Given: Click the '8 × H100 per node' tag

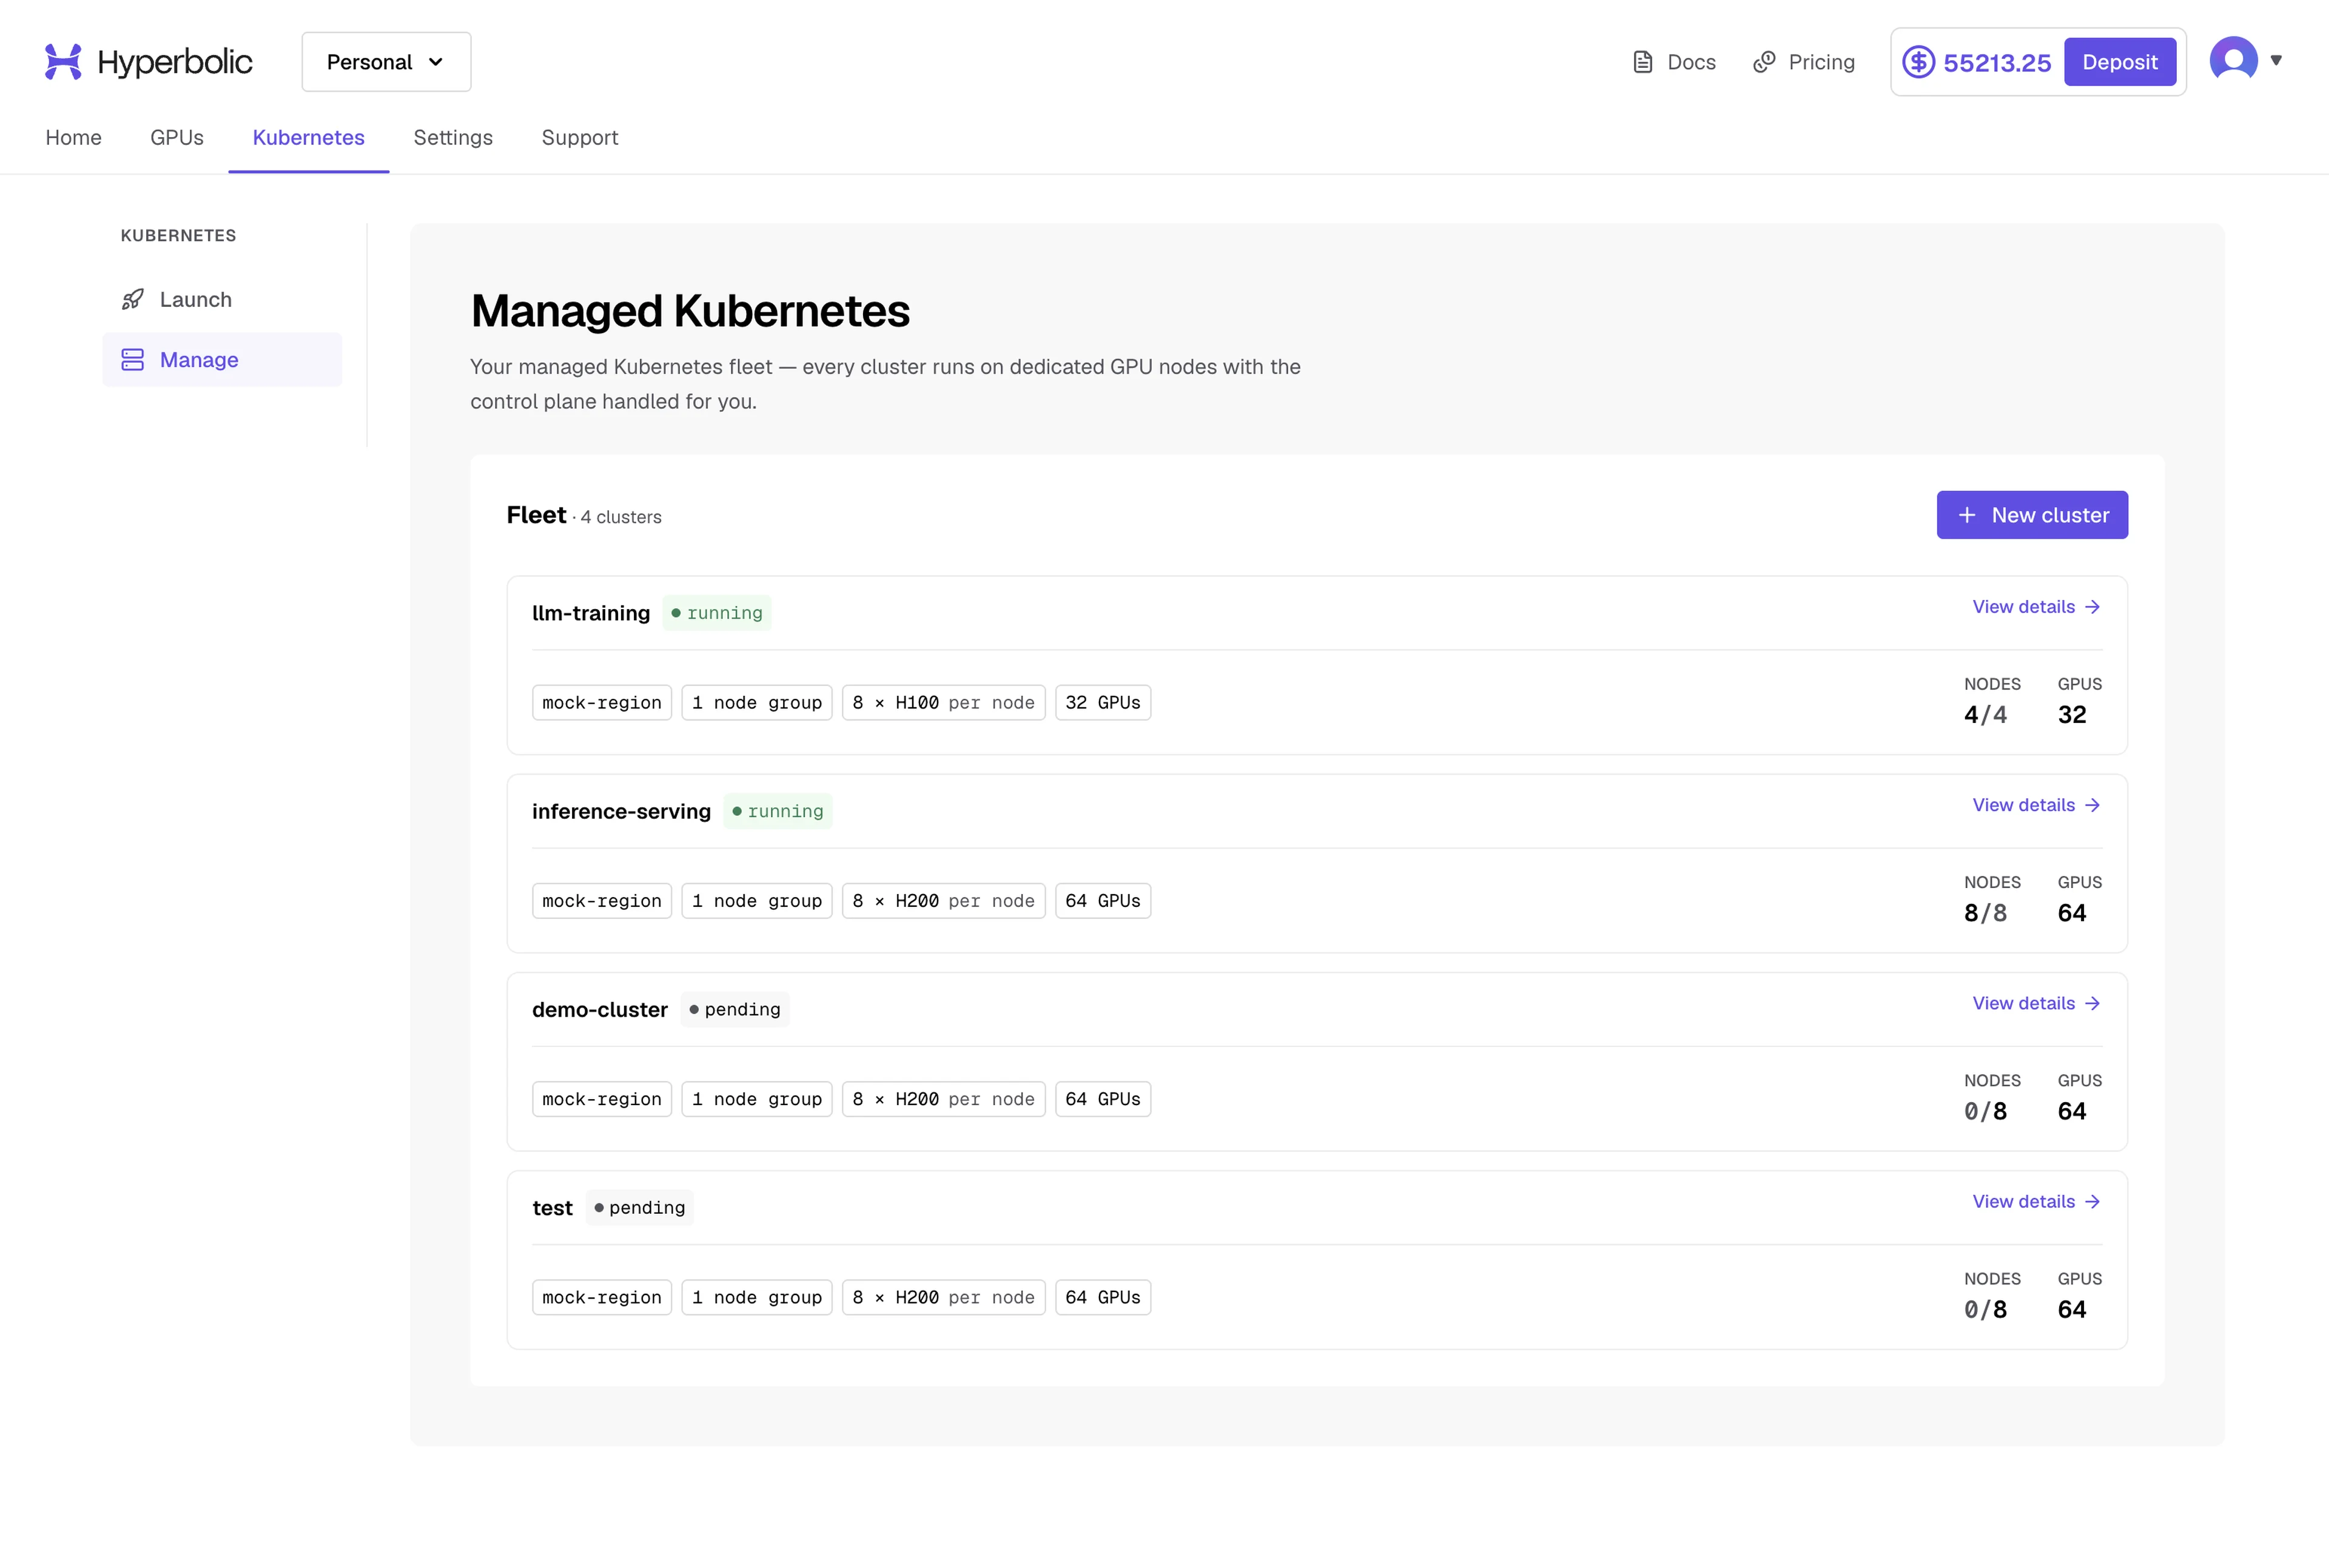Looking at the screenshot, I should [943, 703].
